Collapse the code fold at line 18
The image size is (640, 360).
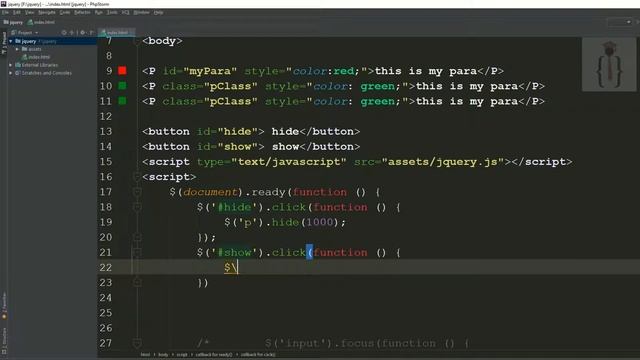point(137,207)
